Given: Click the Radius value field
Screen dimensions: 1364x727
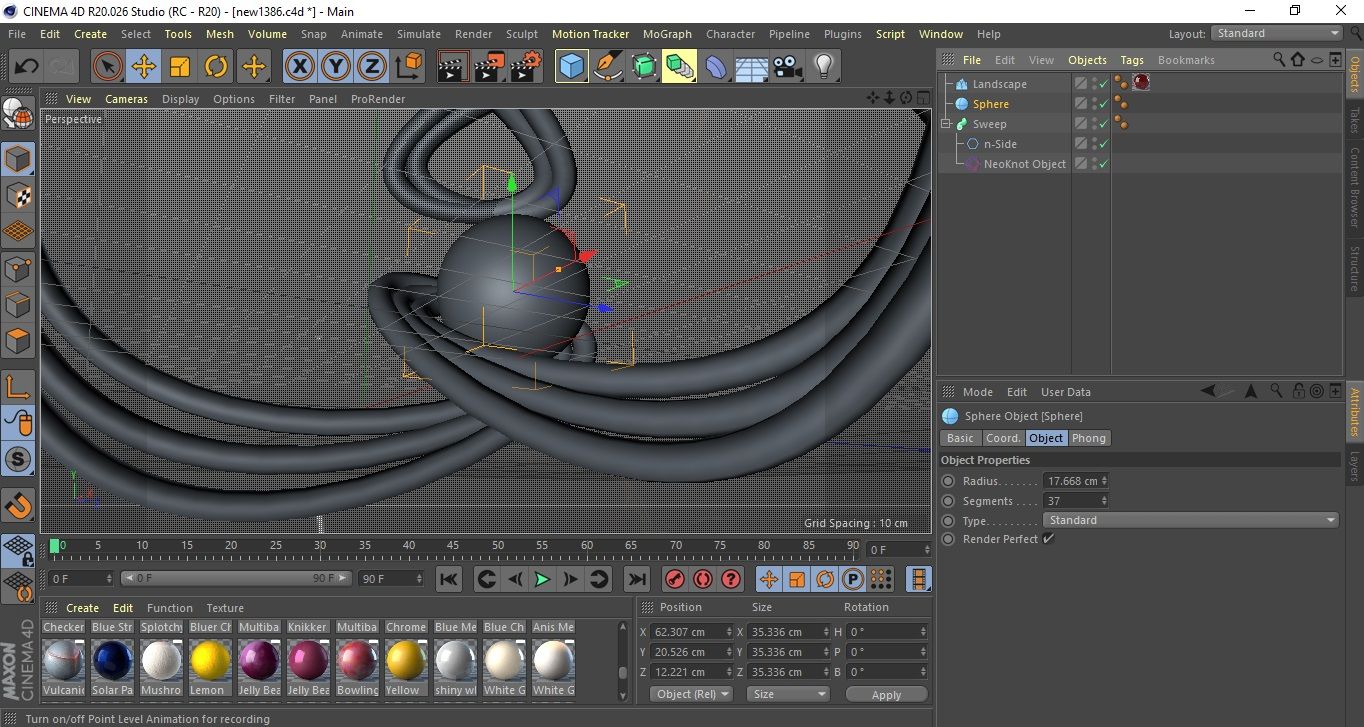Looking at the screenshot, I should [1070, 481].
